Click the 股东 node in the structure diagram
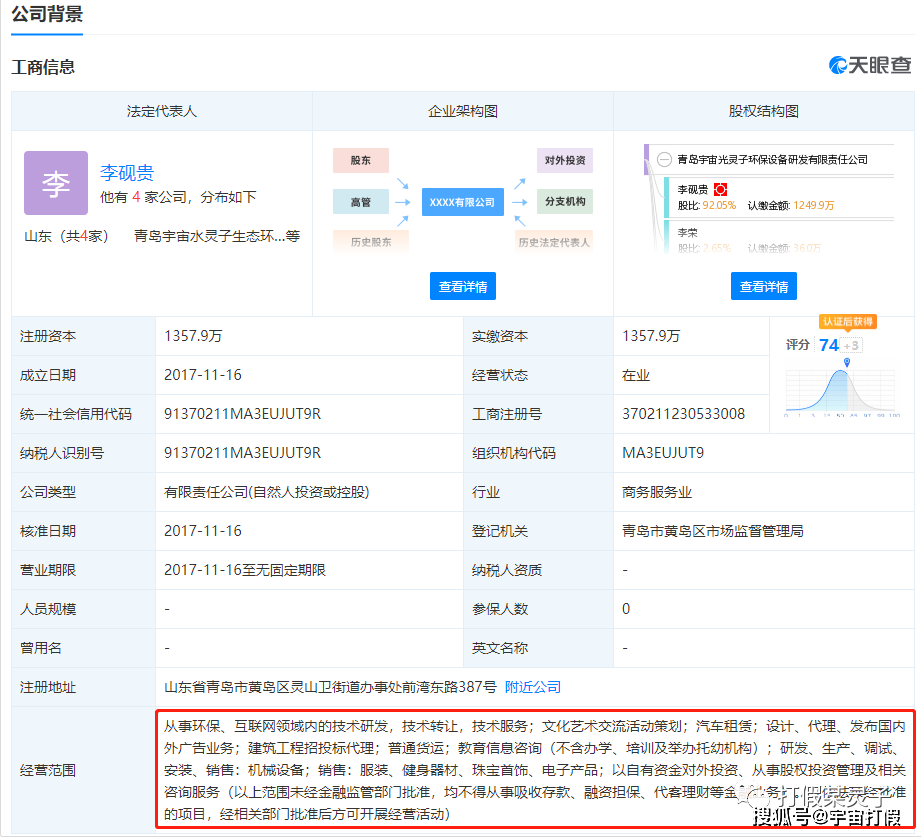Image resolution: width=921 pixels, height=837 pixels. 361,160
